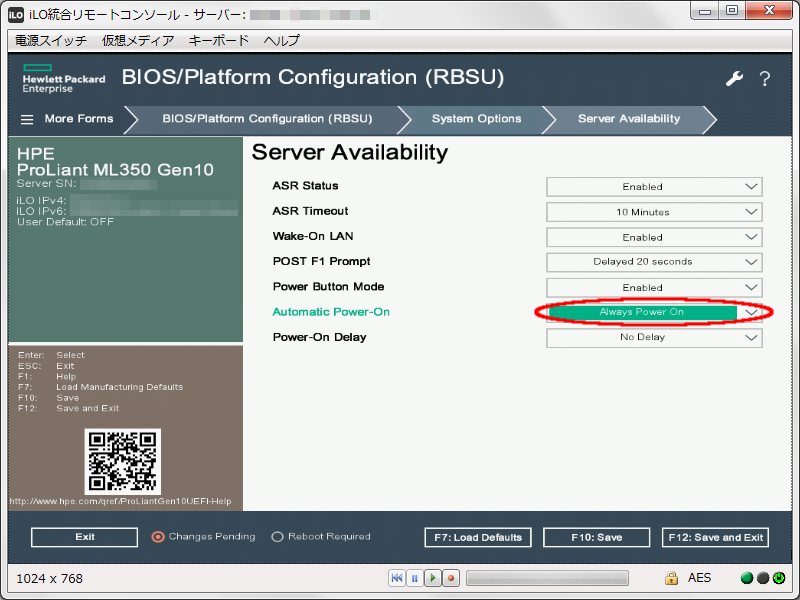Select the Reboot Required radio indicator
The width and height of the screenshot is (800, 600).
pos(277,537)
